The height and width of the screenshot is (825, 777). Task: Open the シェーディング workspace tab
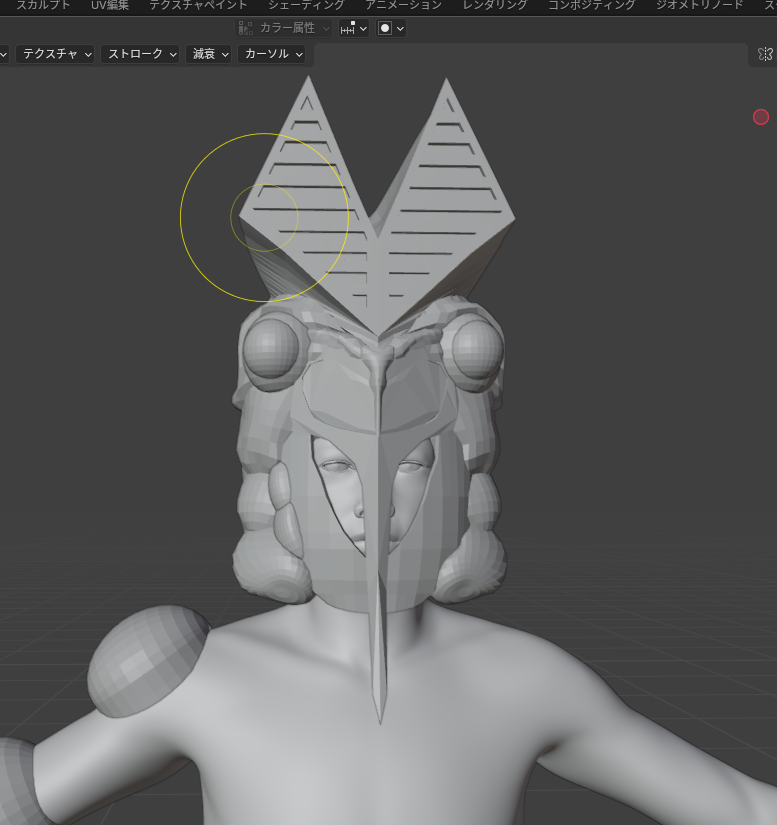pyautogui.click(x=306, y=5)
